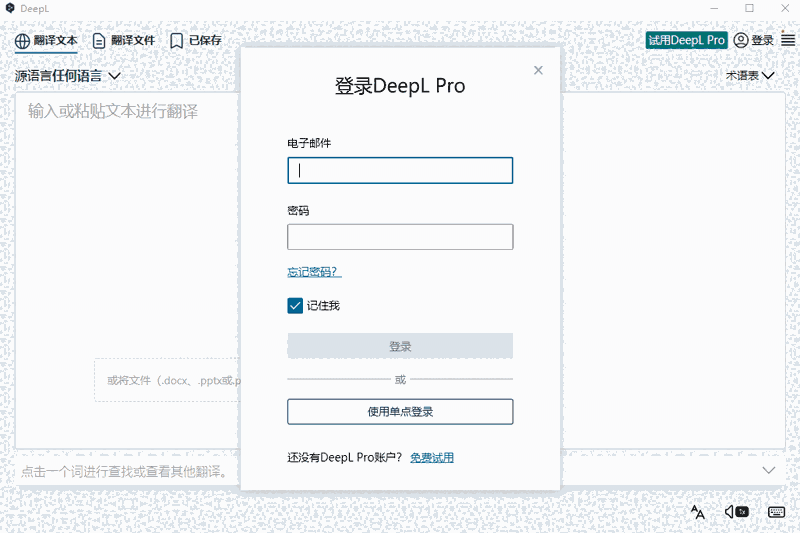Click 点击一个词进行查找或查看其他翻译 bar
Screen dimensions: 800x533
tap(126, 471)
